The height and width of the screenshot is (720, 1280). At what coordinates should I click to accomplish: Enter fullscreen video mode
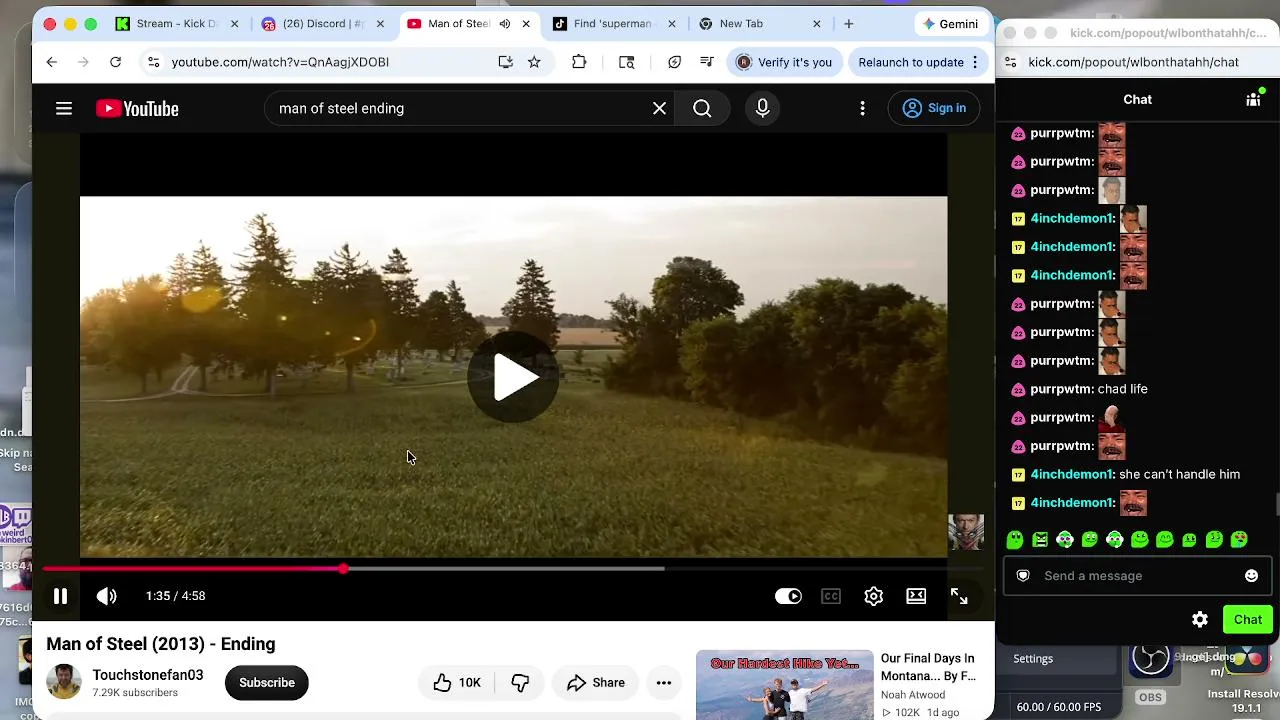coord(959,596)
